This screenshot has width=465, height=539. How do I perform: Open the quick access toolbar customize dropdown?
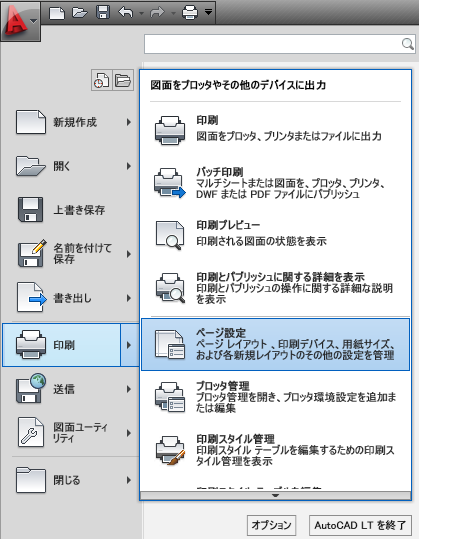click(x=208, y=12)
